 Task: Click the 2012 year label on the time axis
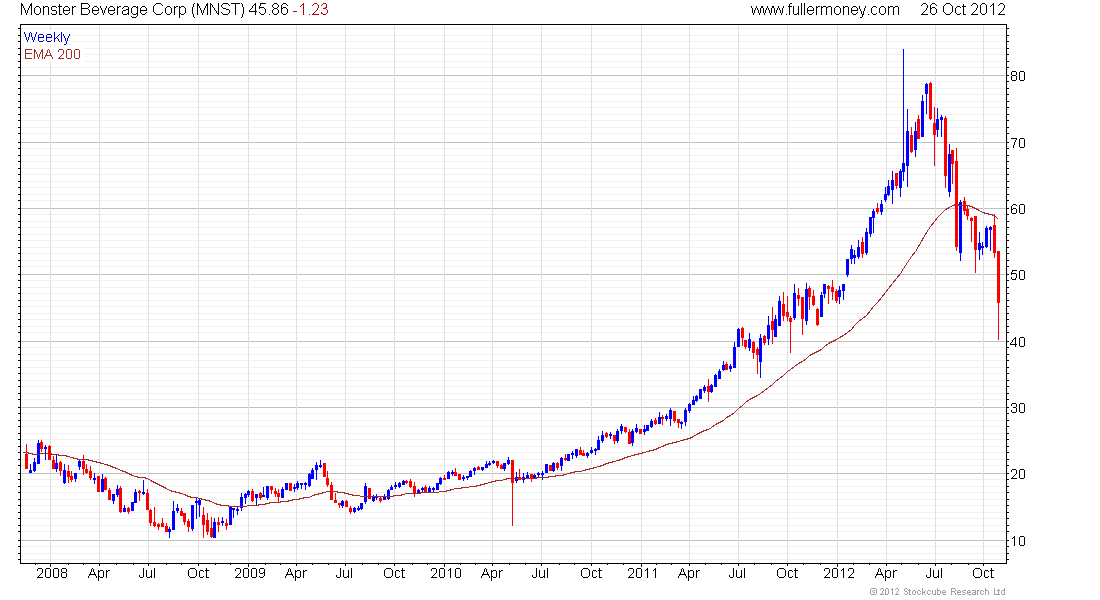click(x=839, y=573)
